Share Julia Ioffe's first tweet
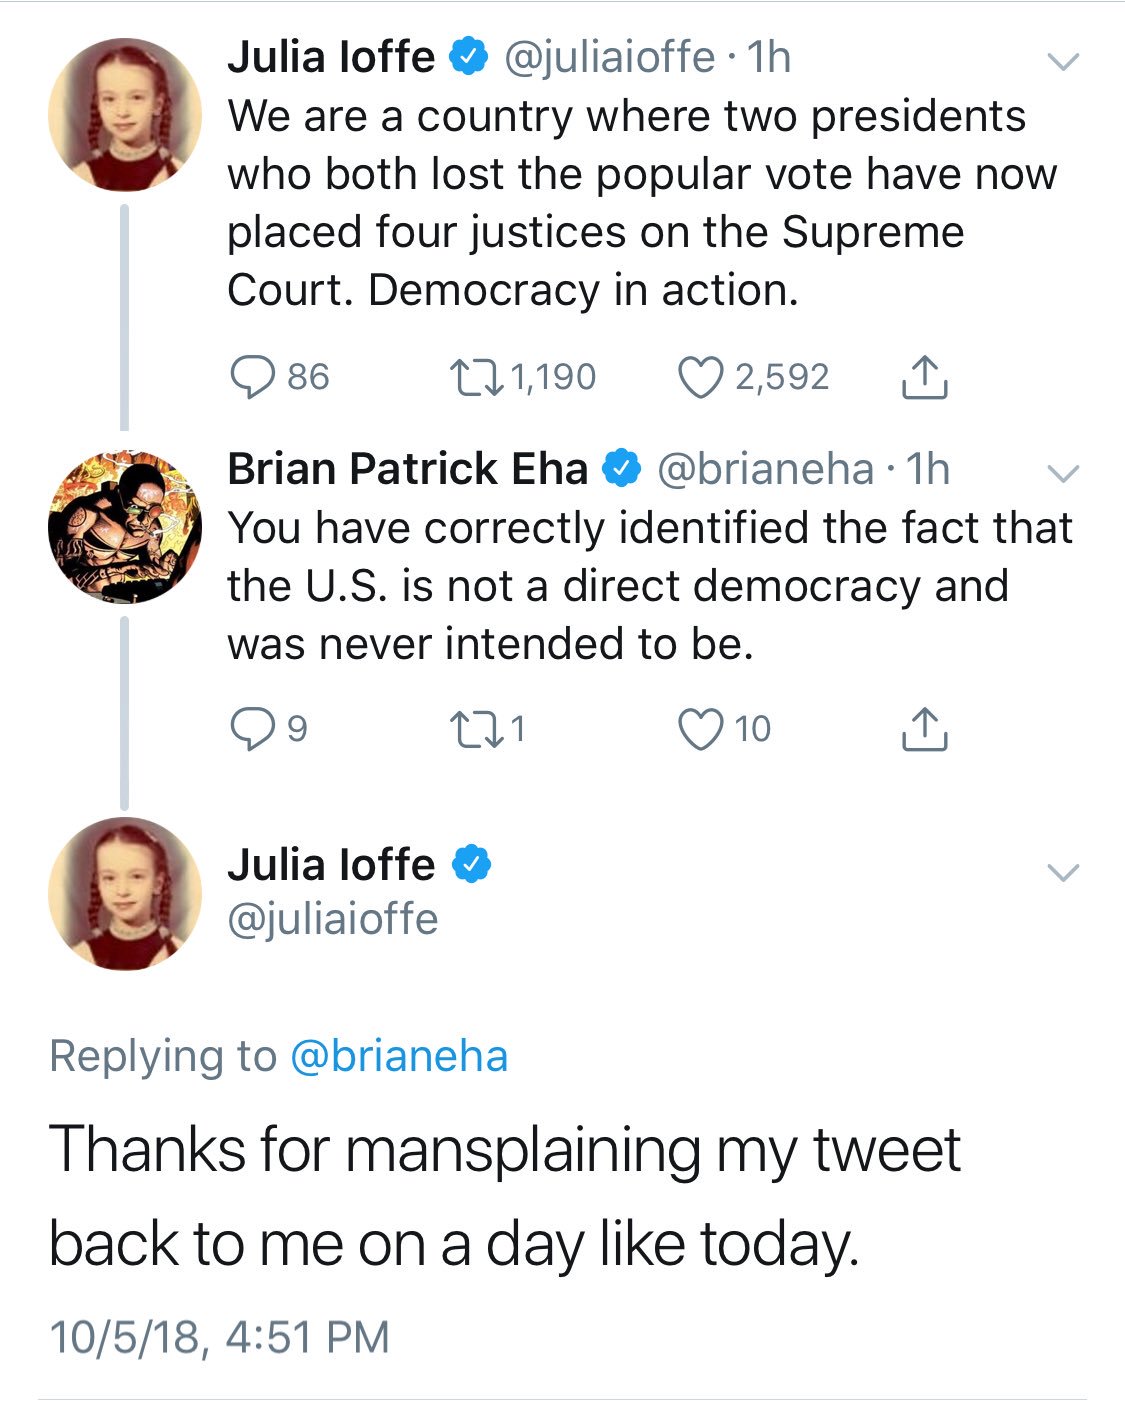This screenshot has height=1401, width=1125. 924,378
